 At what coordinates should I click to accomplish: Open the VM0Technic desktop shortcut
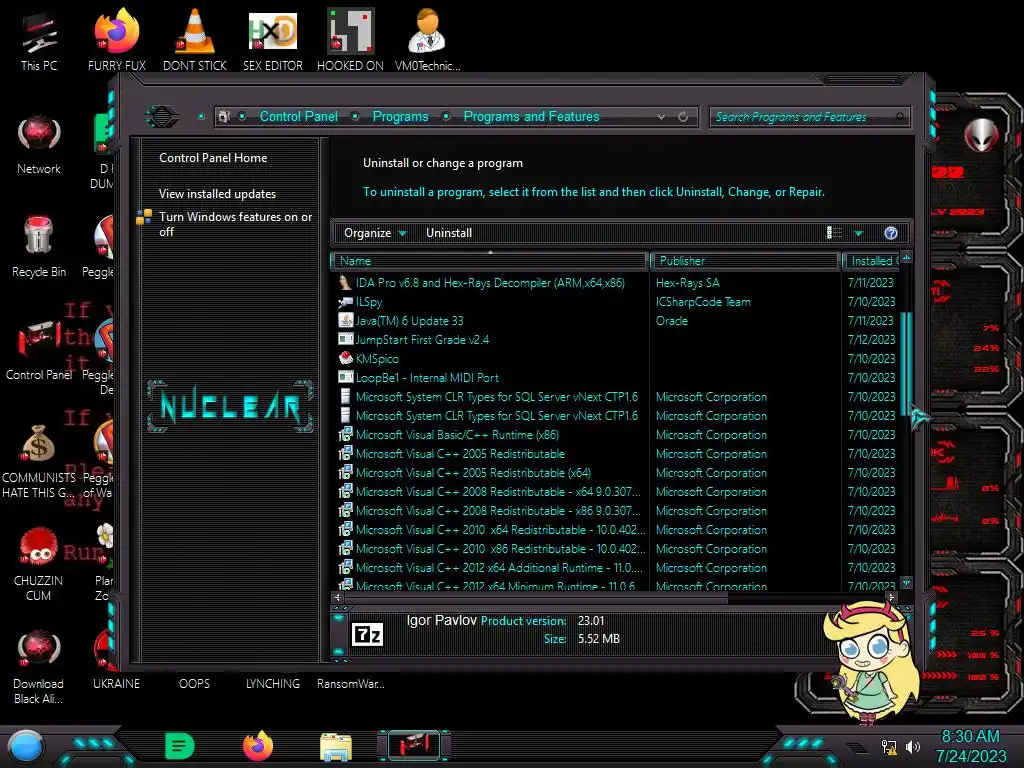point(427,40)
